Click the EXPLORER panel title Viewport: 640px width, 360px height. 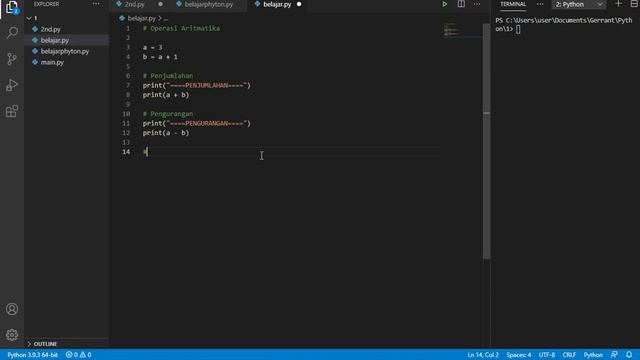47,4
